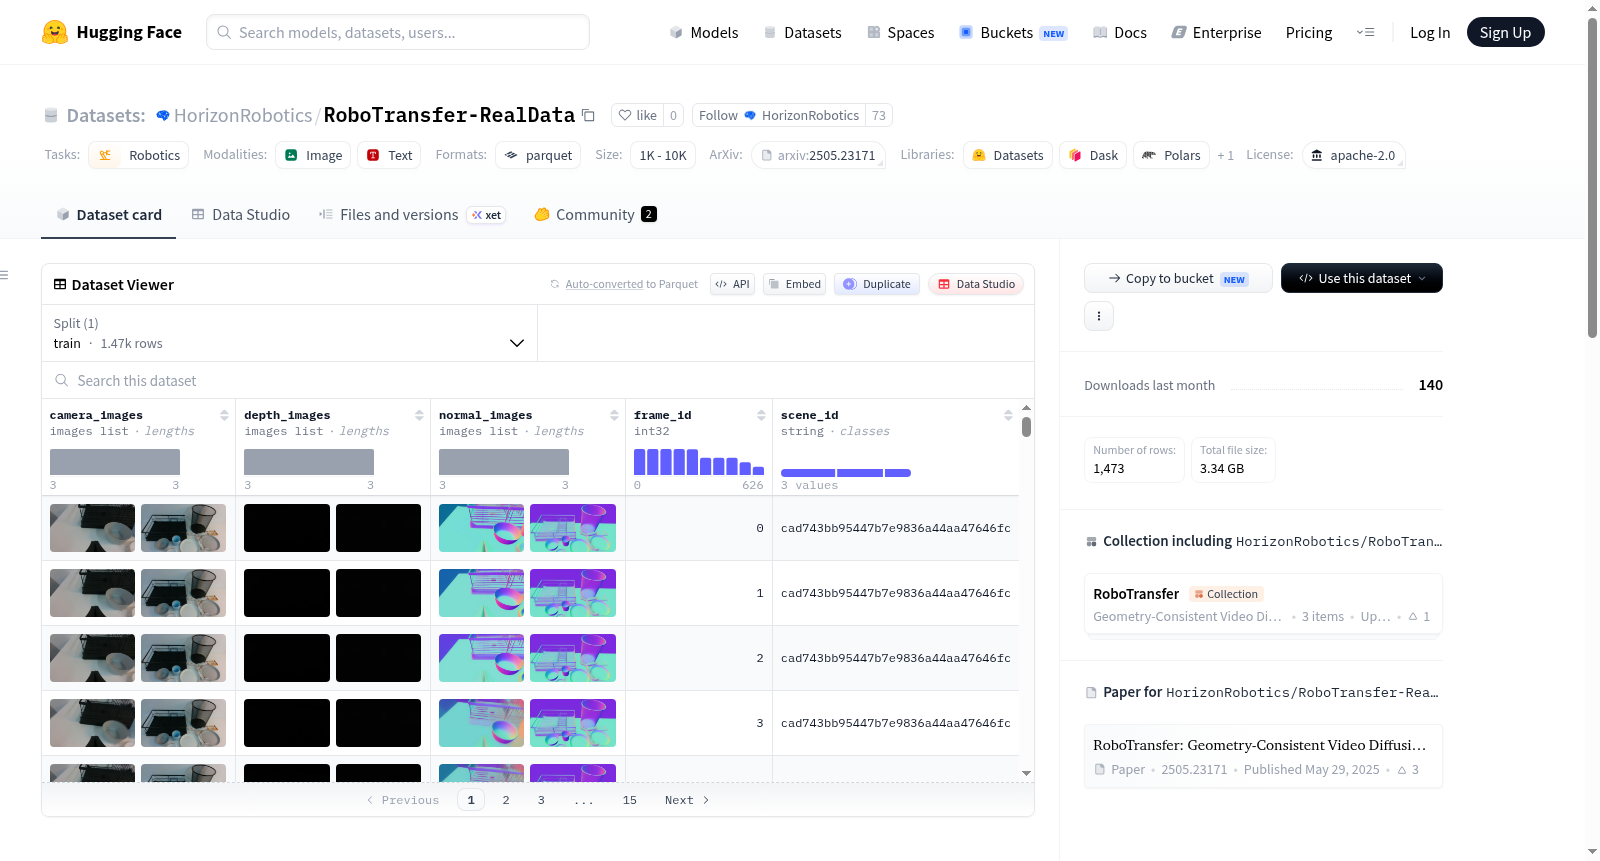This screenshot has height=861, width=1600.
Task: Go to Spaces in top navigation
Action: (x=900, y=32)
